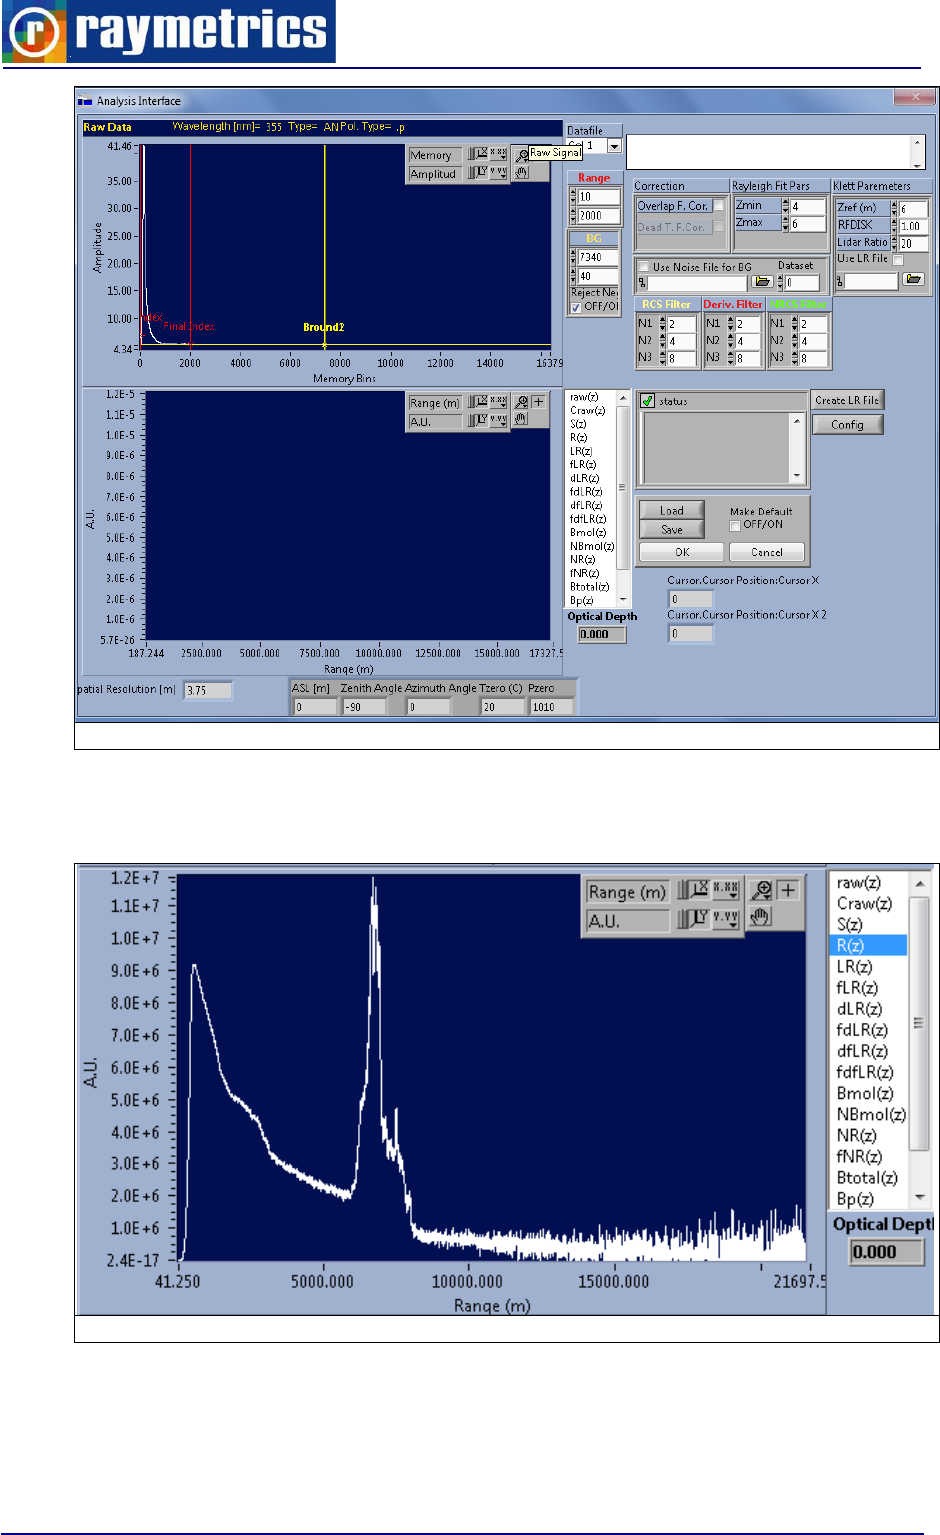Viewport: 940px width, 1535px height.
Task: Tick Make Default OFF/ON checkbox
Action: click(x=735, y=525)
